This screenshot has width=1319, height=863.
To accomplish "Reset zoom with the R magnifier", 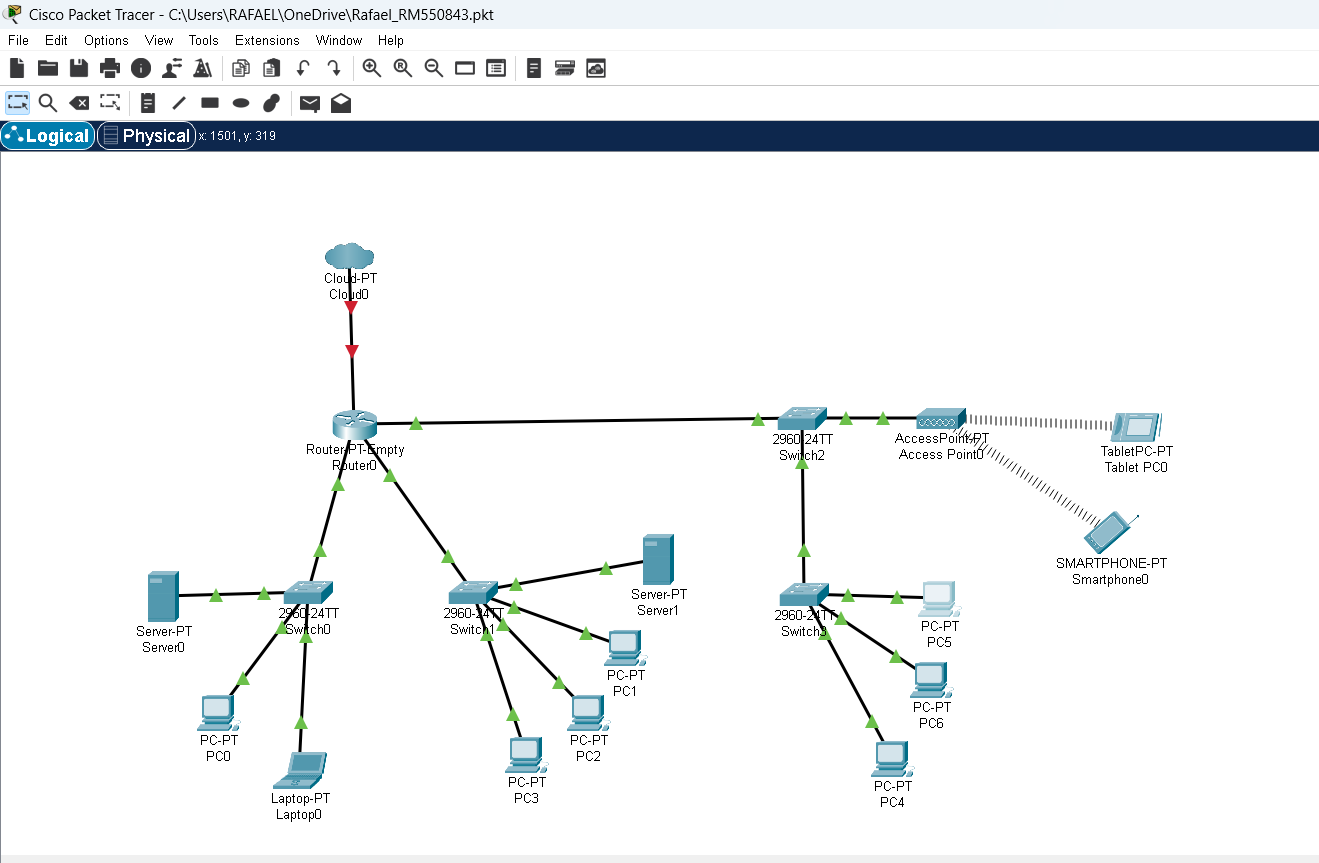I will tap(403, 68).
